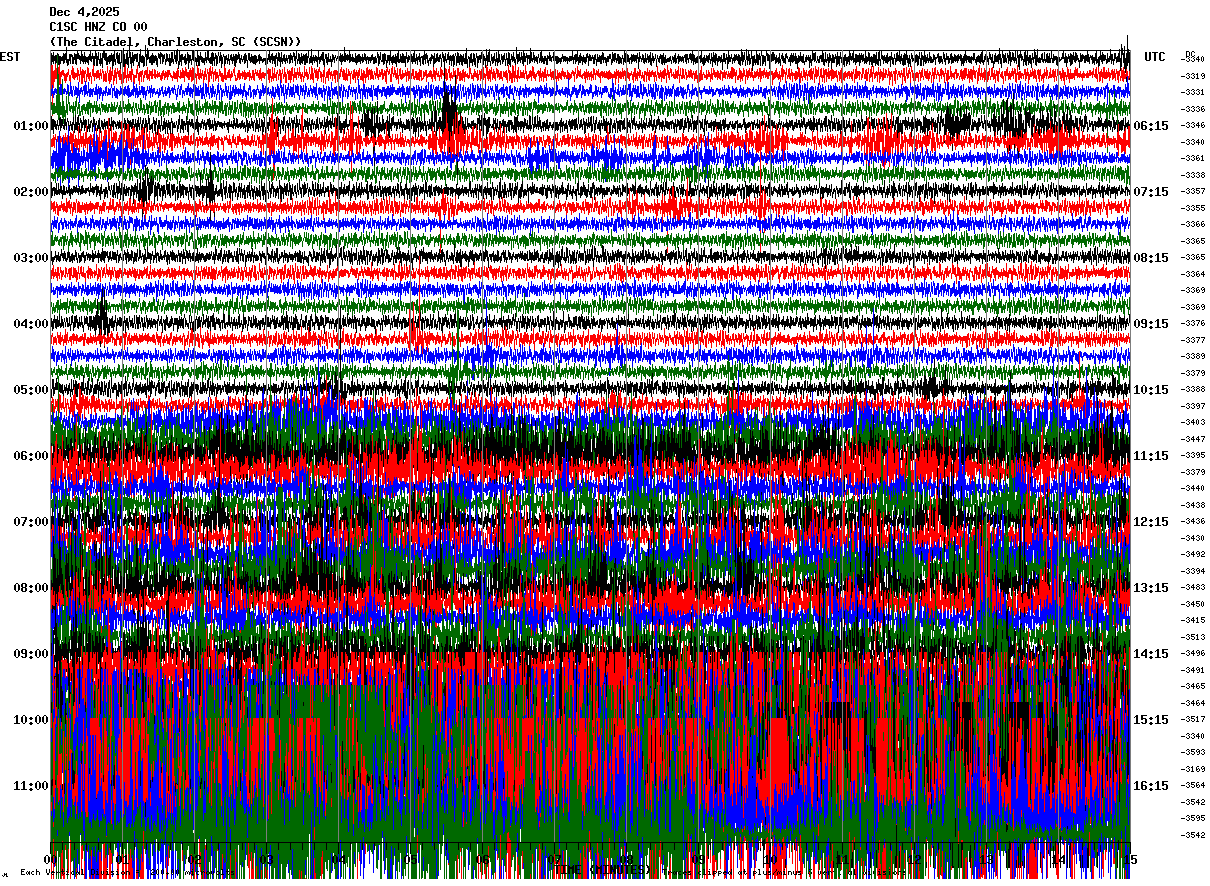Click the DC offset value -3447
This screenshot has width=1210, height=886.
(1194, 439)
